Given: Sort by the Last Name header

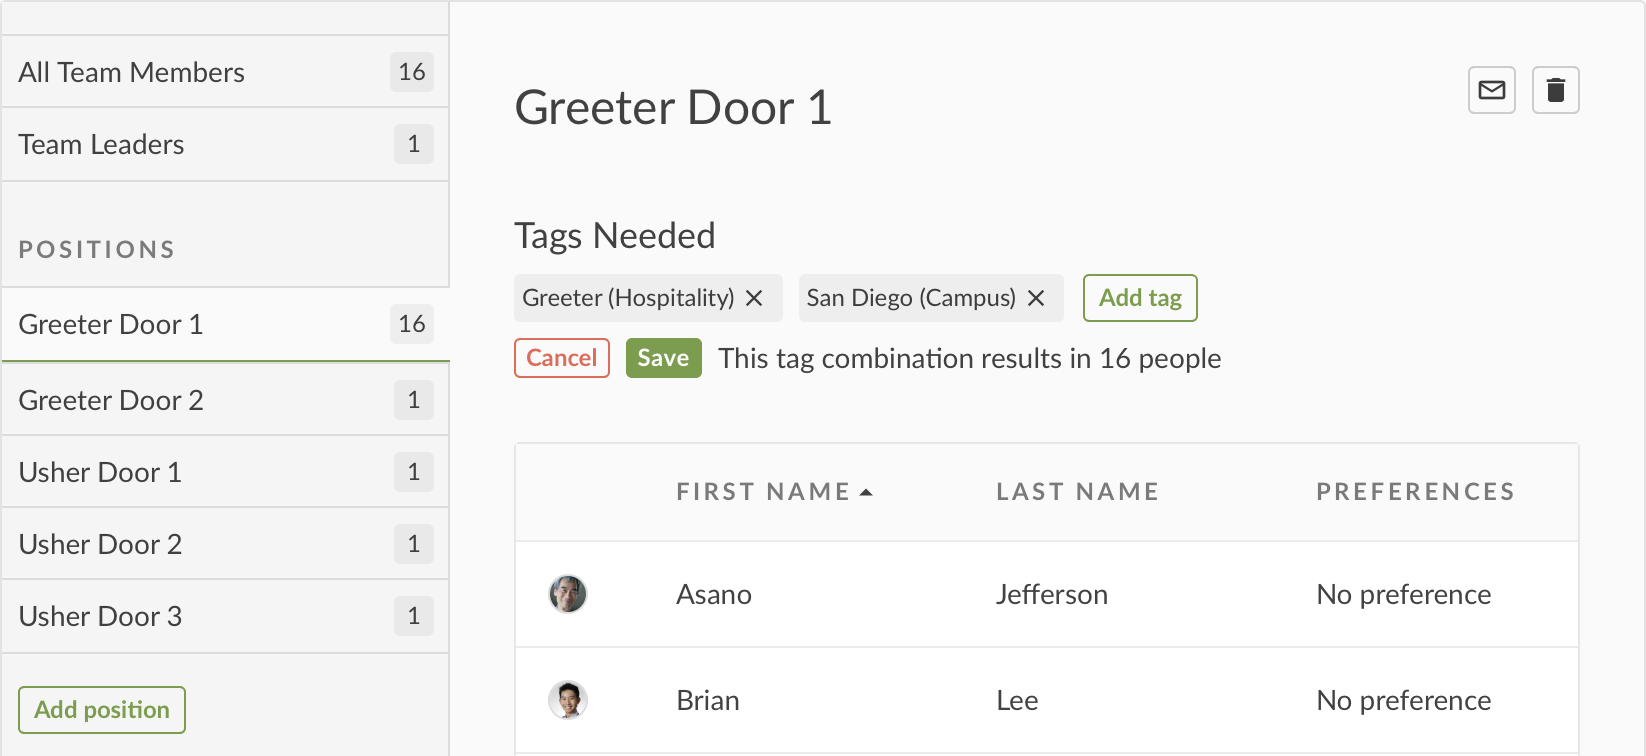Looking at the screenshot, I should click(1077, 492).
